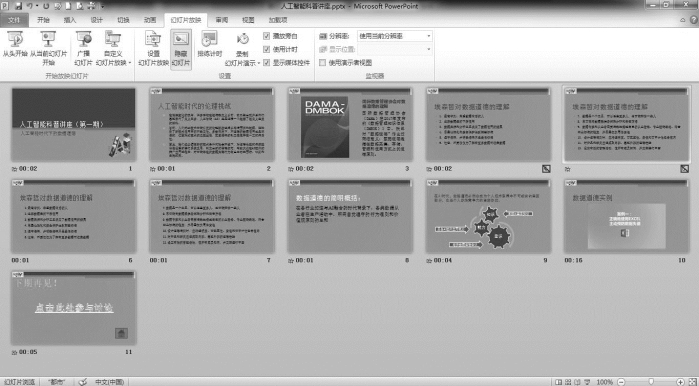This screenshot has width=699, height=386.
Task: Open Broadcast Slide Show tool
Action: pos(83,48)
